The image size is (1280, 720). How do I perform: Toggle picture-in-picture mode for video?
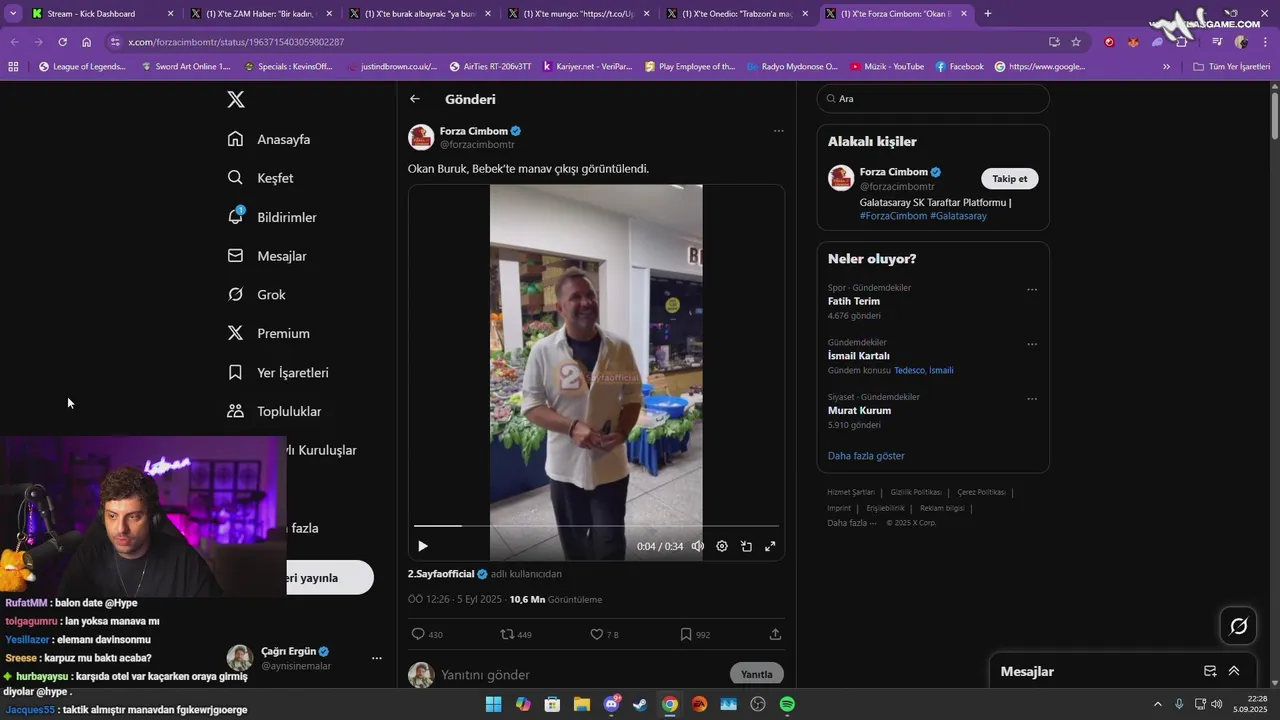coord(746,546)
